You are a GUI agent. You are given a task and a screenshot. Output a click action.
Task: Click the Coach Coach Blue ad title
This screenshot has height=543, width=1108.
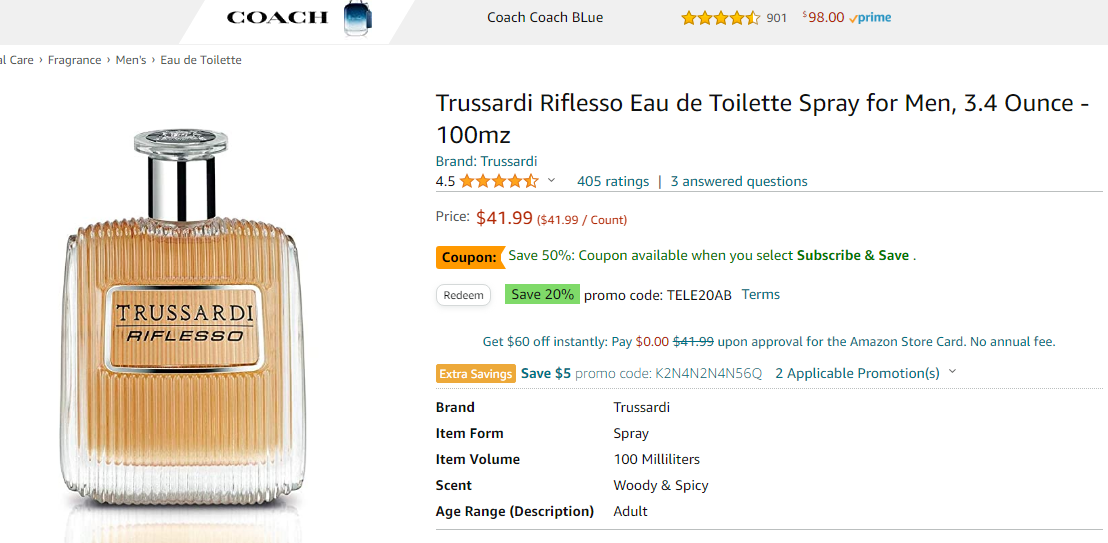[x=545, y=17]
